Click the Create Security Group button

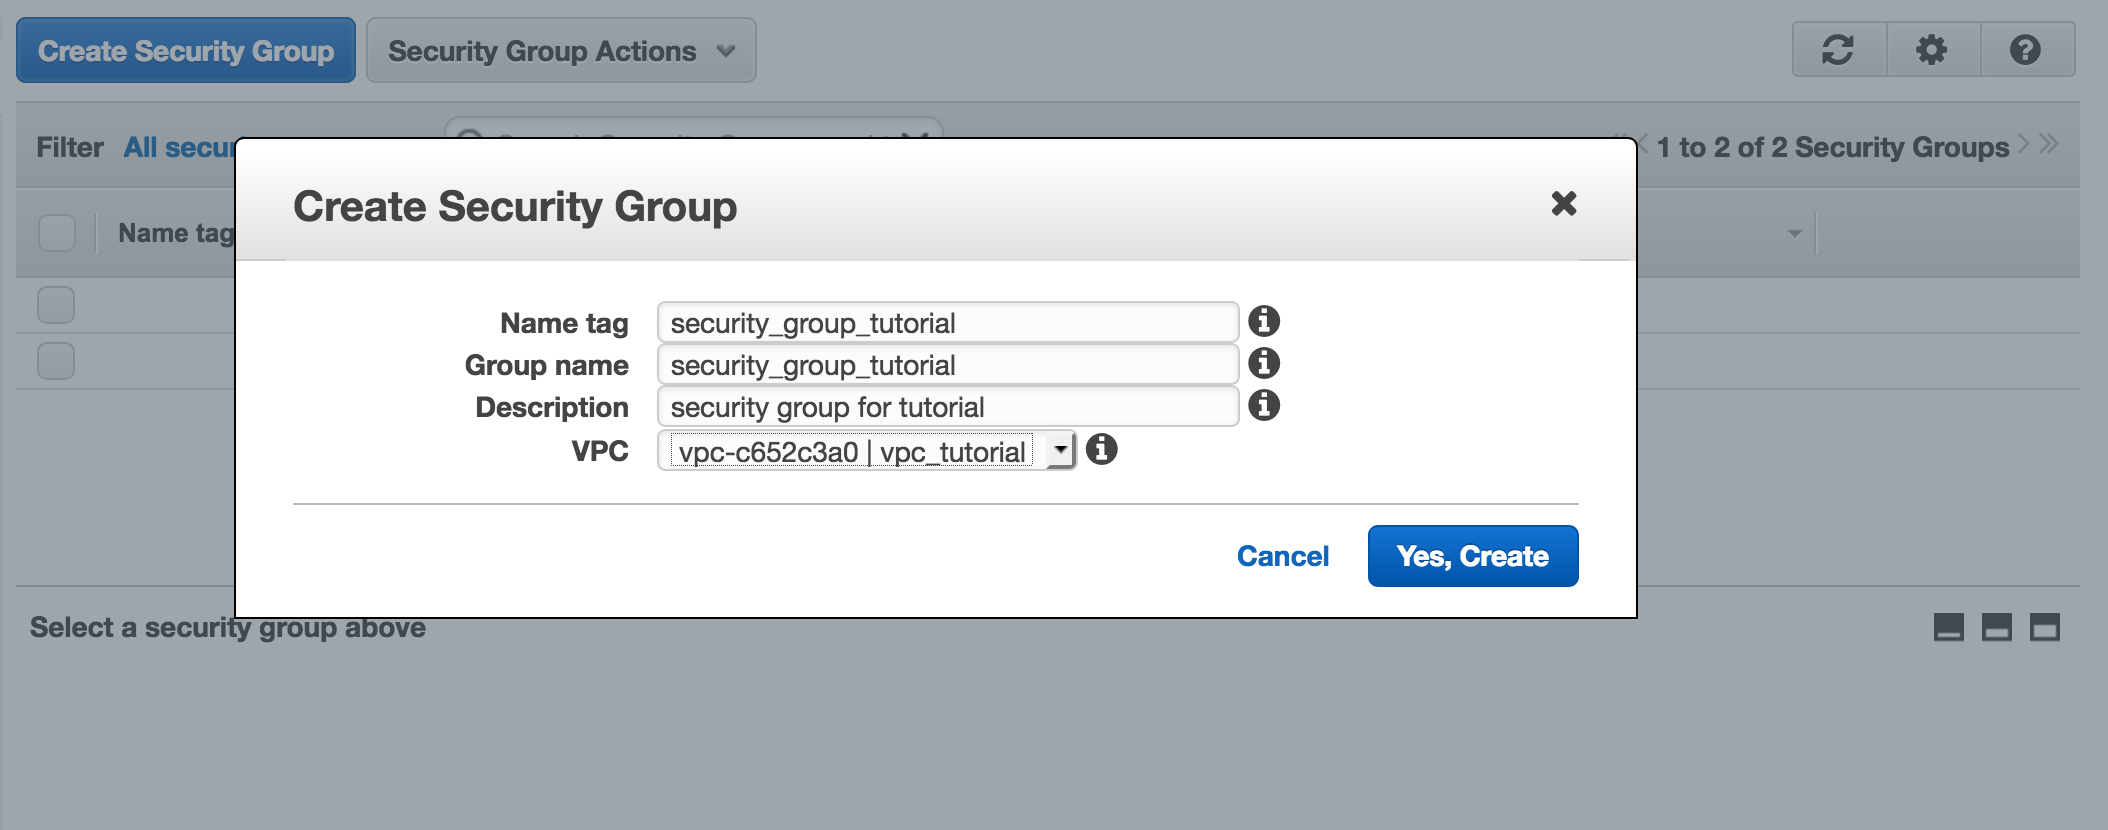186,51
